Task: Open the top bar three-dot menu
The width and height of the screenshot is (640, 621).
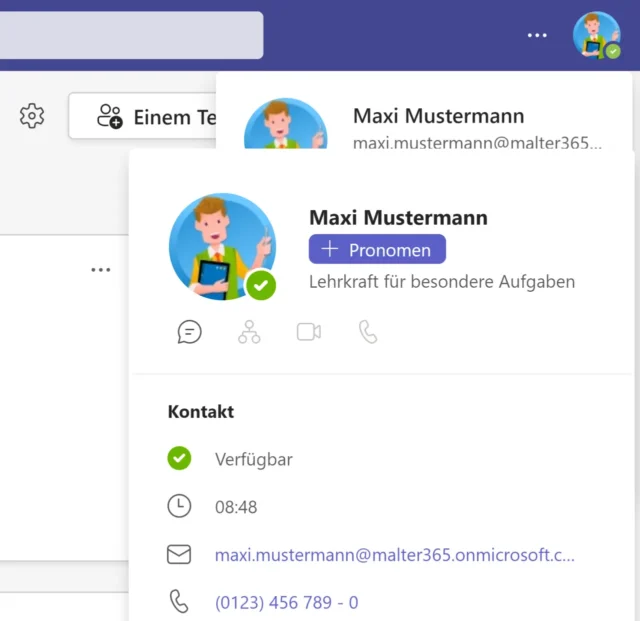Action: [537, 35]
